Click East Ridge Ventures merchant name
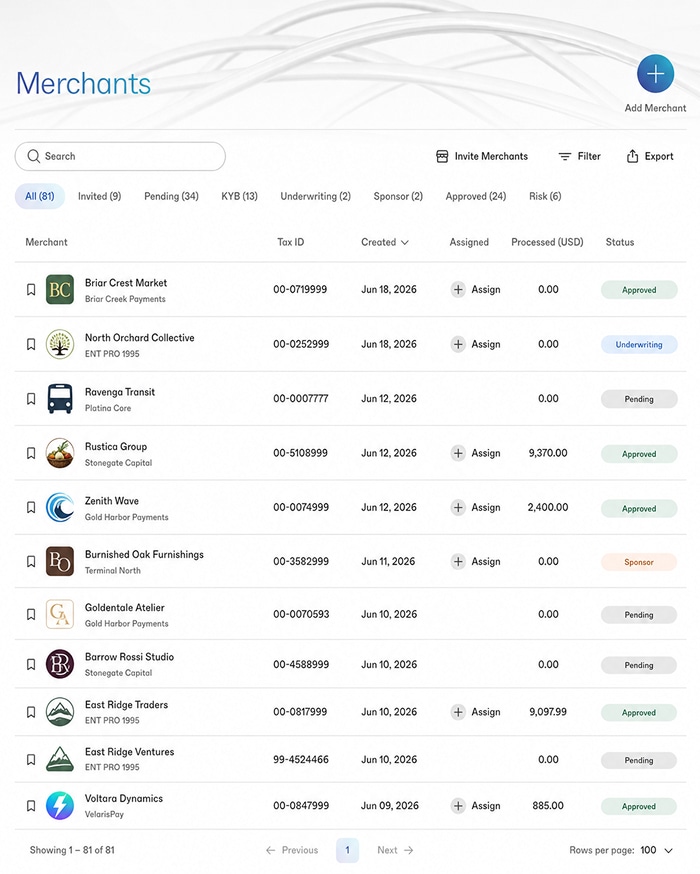700x874 pixels. [x=129, y=752]
